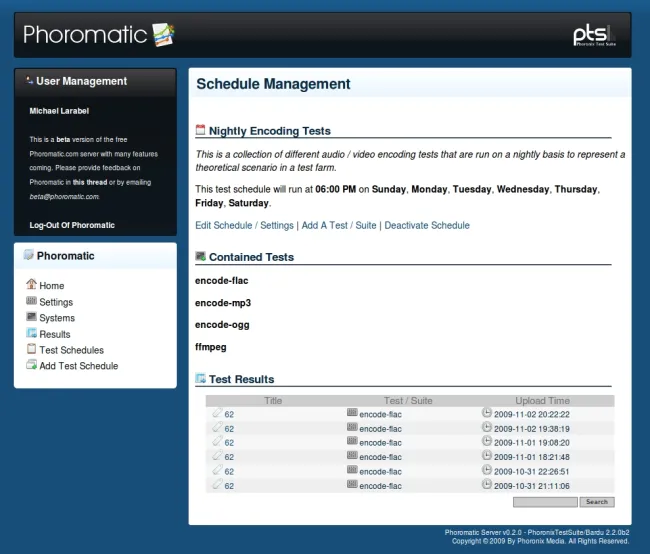Open the 'this thread' feedback link
Image resolution: width=650 pixels, height=554 pixels.
point(90,182)
